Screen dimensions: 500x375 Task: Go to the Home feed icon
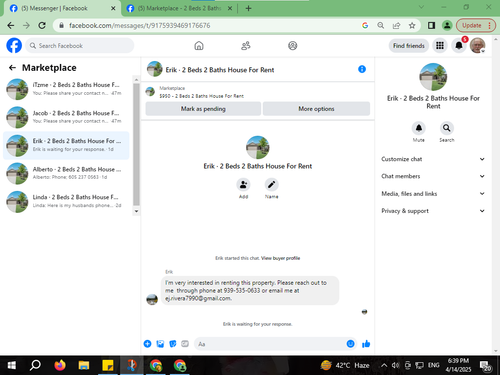199,46
